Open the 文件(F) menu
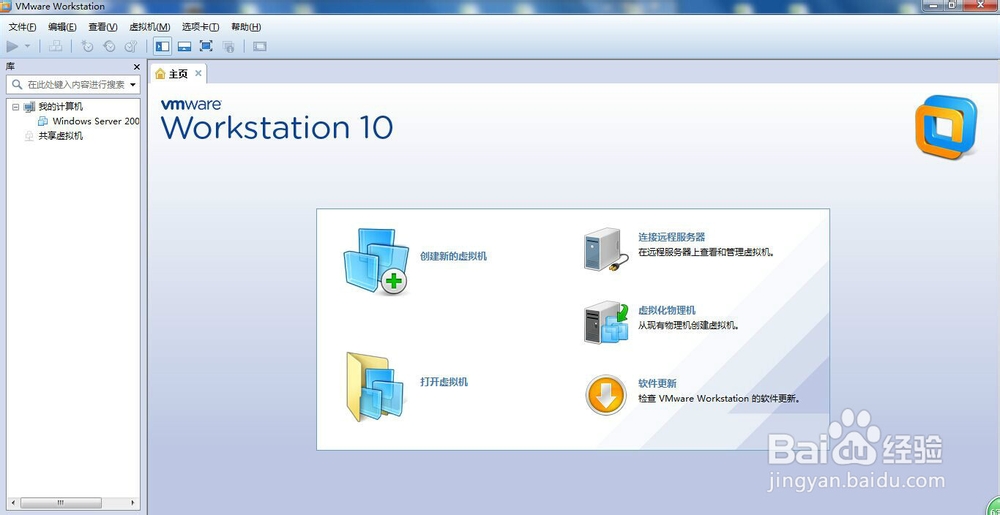 coord(22,27)
